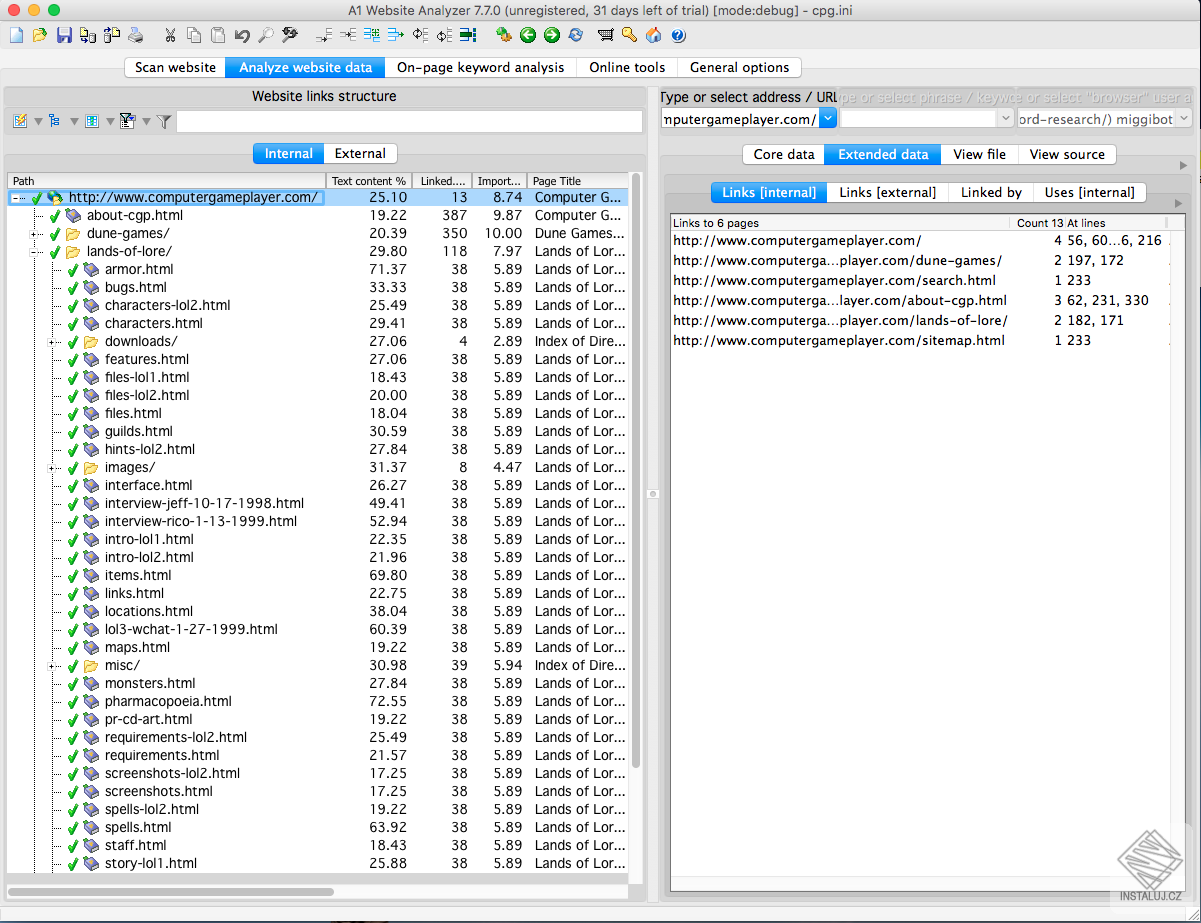Click the yellow key icon in toolbar
The height and width of the screenshot is (923, 1201).
[631, 35]
